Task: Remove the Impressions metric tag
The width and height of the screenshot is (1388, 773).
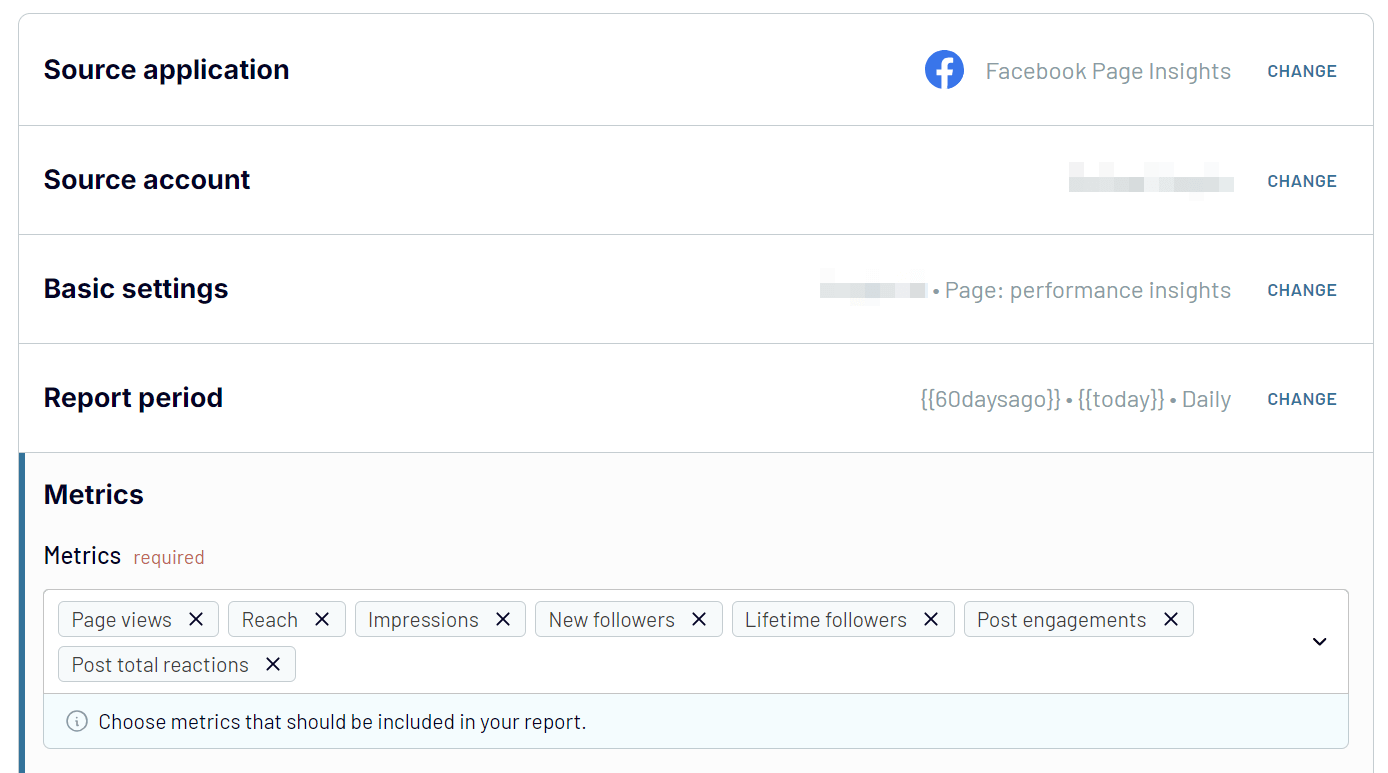Action: pos(503,620)
